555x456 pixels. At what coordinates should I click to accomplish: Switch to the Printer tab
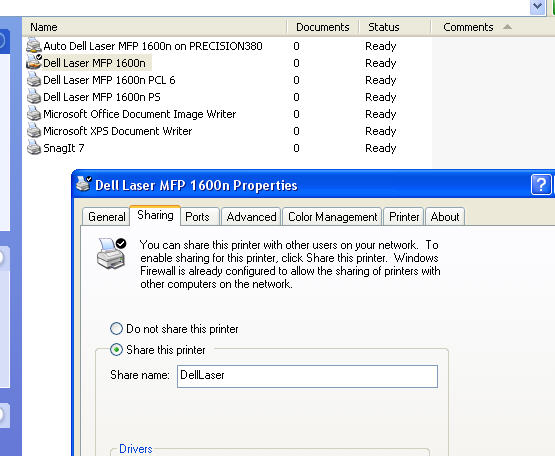click(x=404, y=217)
